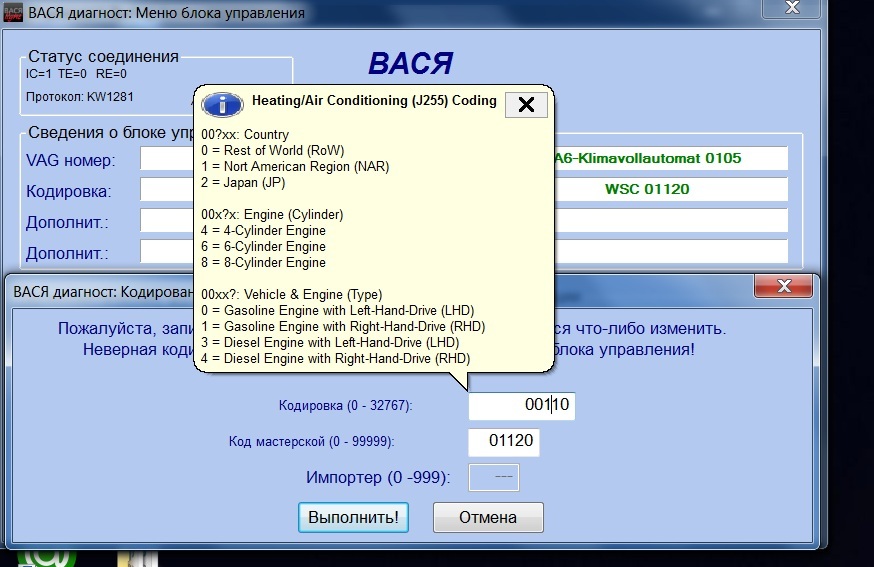Image resolution: width=874 pixels, height=567 pixels.
Task: Click the 'Протокол: KW1281' status text
Action: [80, 97]
